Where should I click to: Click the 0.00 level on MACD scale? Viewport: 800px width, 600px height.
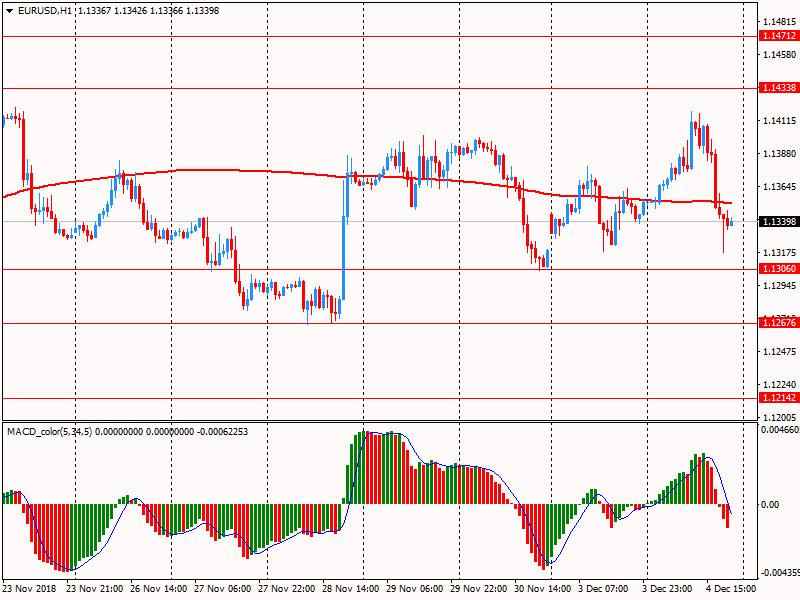pos(769,505)
